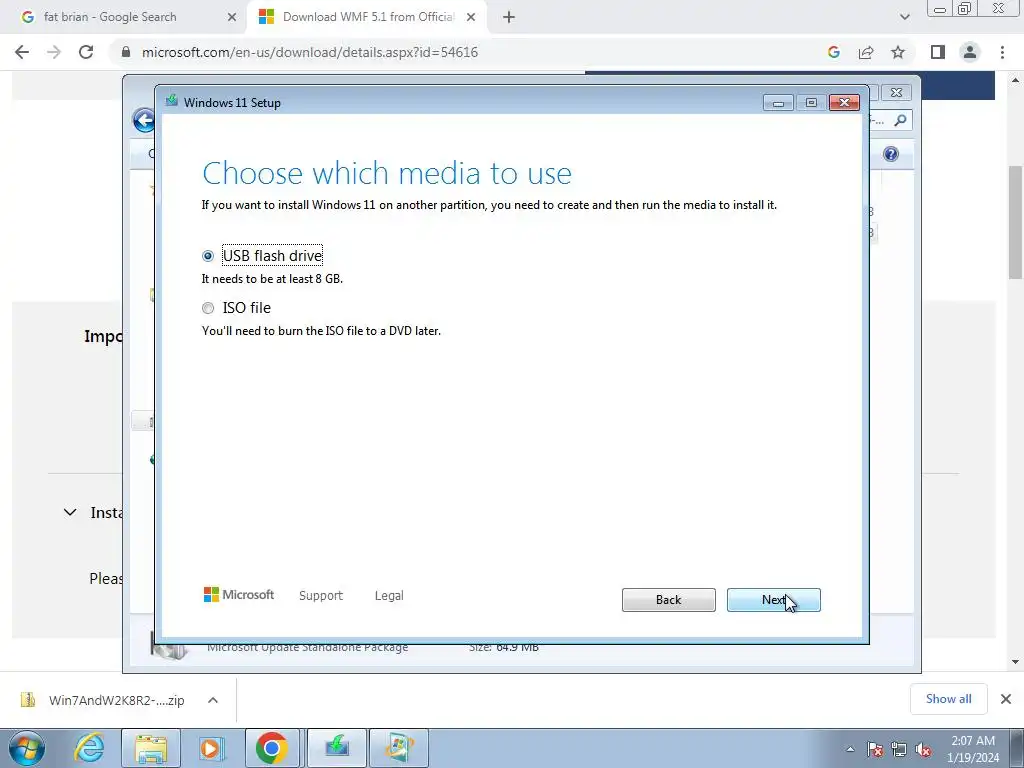Open a new Chrome tab

(509, 17)
